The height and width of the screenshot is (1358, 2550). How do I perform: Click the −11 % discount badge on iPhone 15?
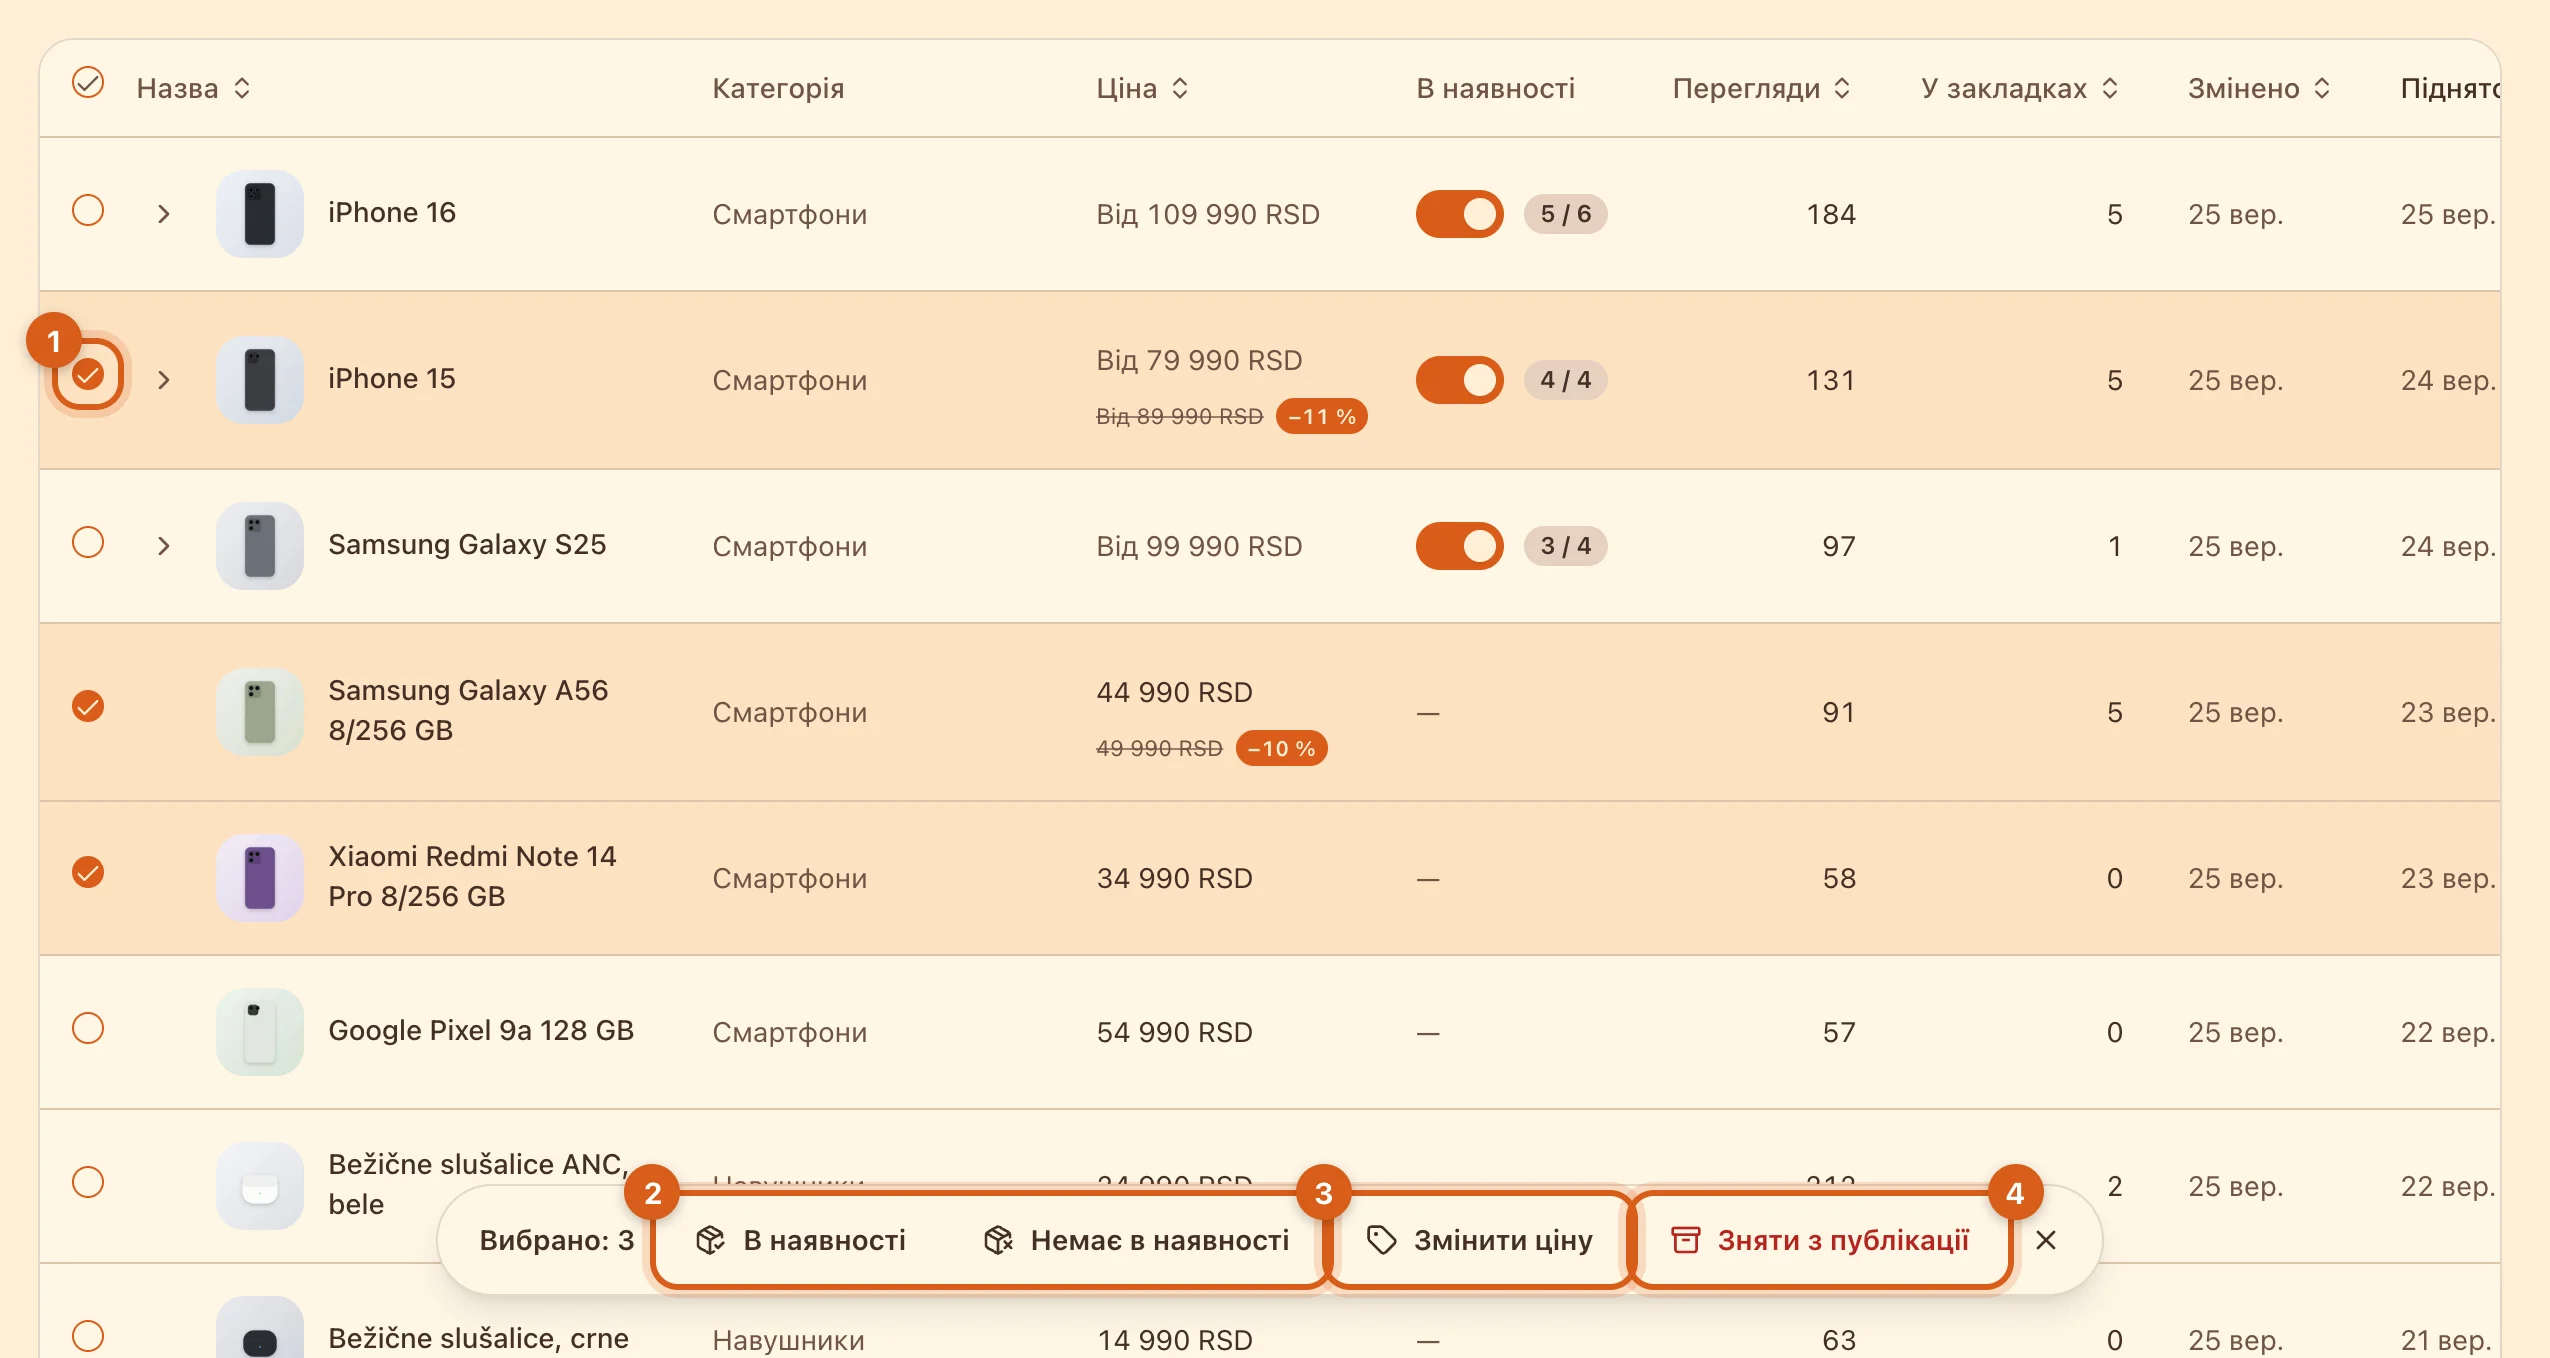click(1321, 417)
